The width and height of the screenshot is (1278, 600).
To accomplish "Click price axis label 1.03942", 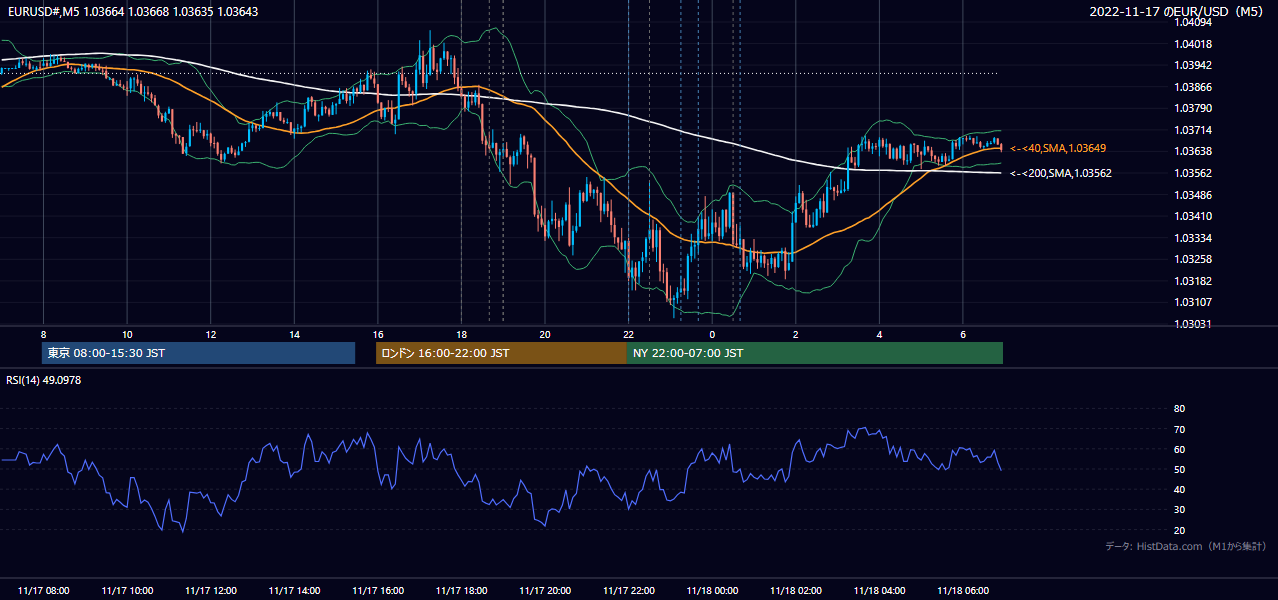I will (x=1192, y=65).
